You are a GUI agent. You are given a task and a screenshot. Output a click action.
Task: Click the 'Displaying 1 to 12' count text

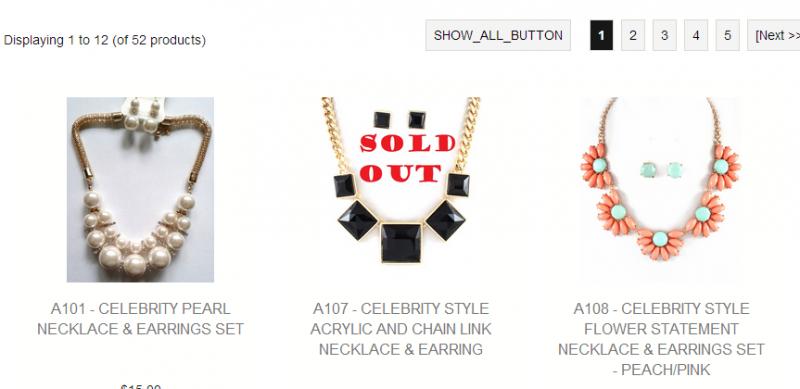click(105, 40)
